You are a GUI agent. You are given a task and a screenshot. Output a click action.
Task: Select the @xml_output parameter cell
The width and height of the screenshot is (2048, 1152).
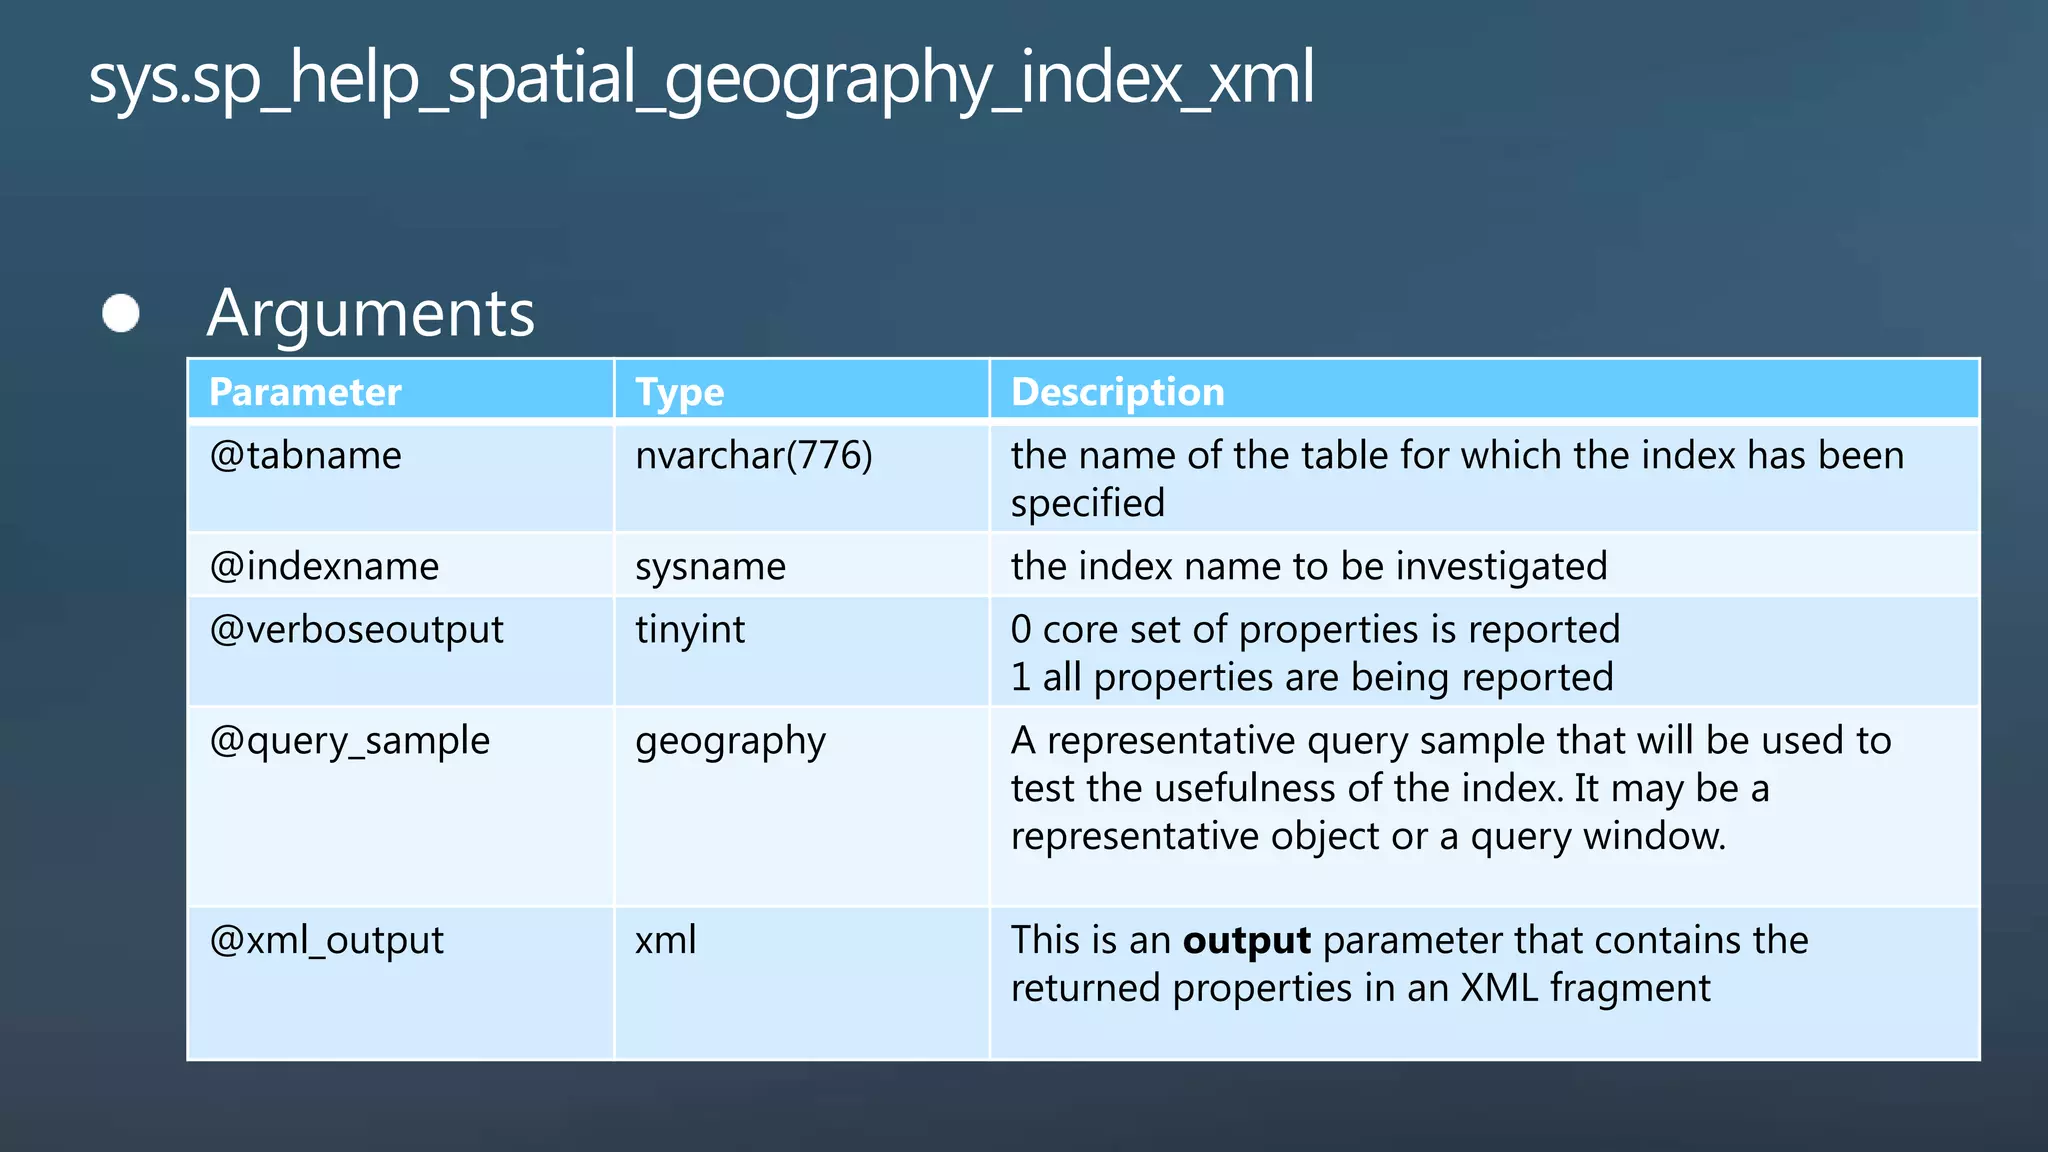pyautogui.click(x=326, y=941)
